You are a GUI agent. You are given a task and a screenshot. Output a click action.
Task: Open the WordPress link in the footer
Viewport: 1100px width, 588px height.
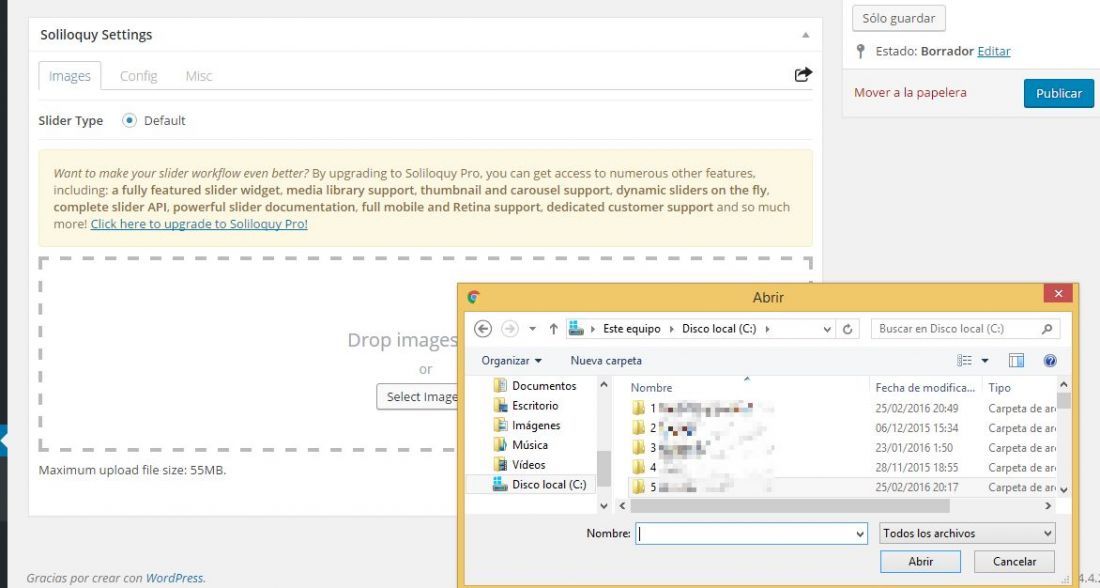[x=175, y=578]
